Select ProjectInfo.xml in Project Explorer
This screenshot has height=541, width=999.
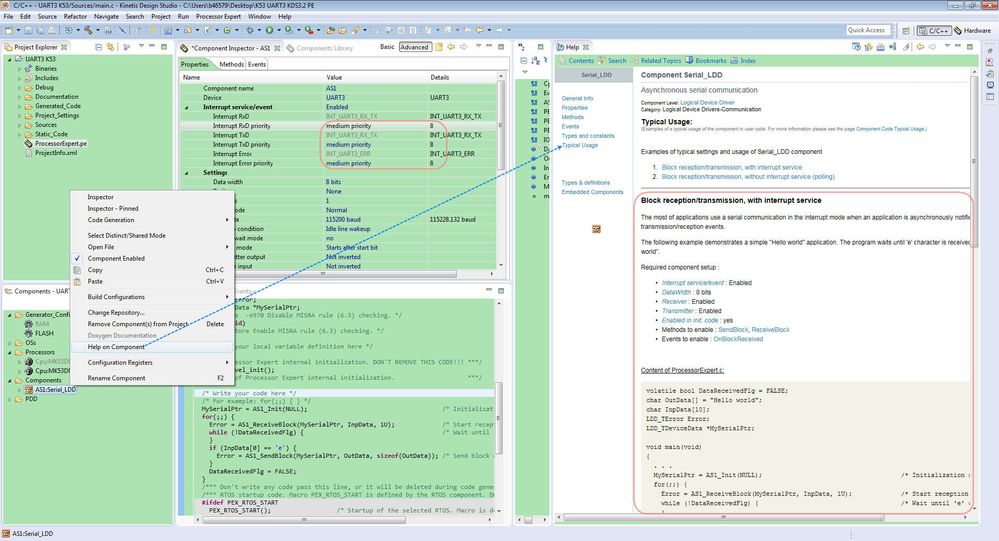point(55,153)
